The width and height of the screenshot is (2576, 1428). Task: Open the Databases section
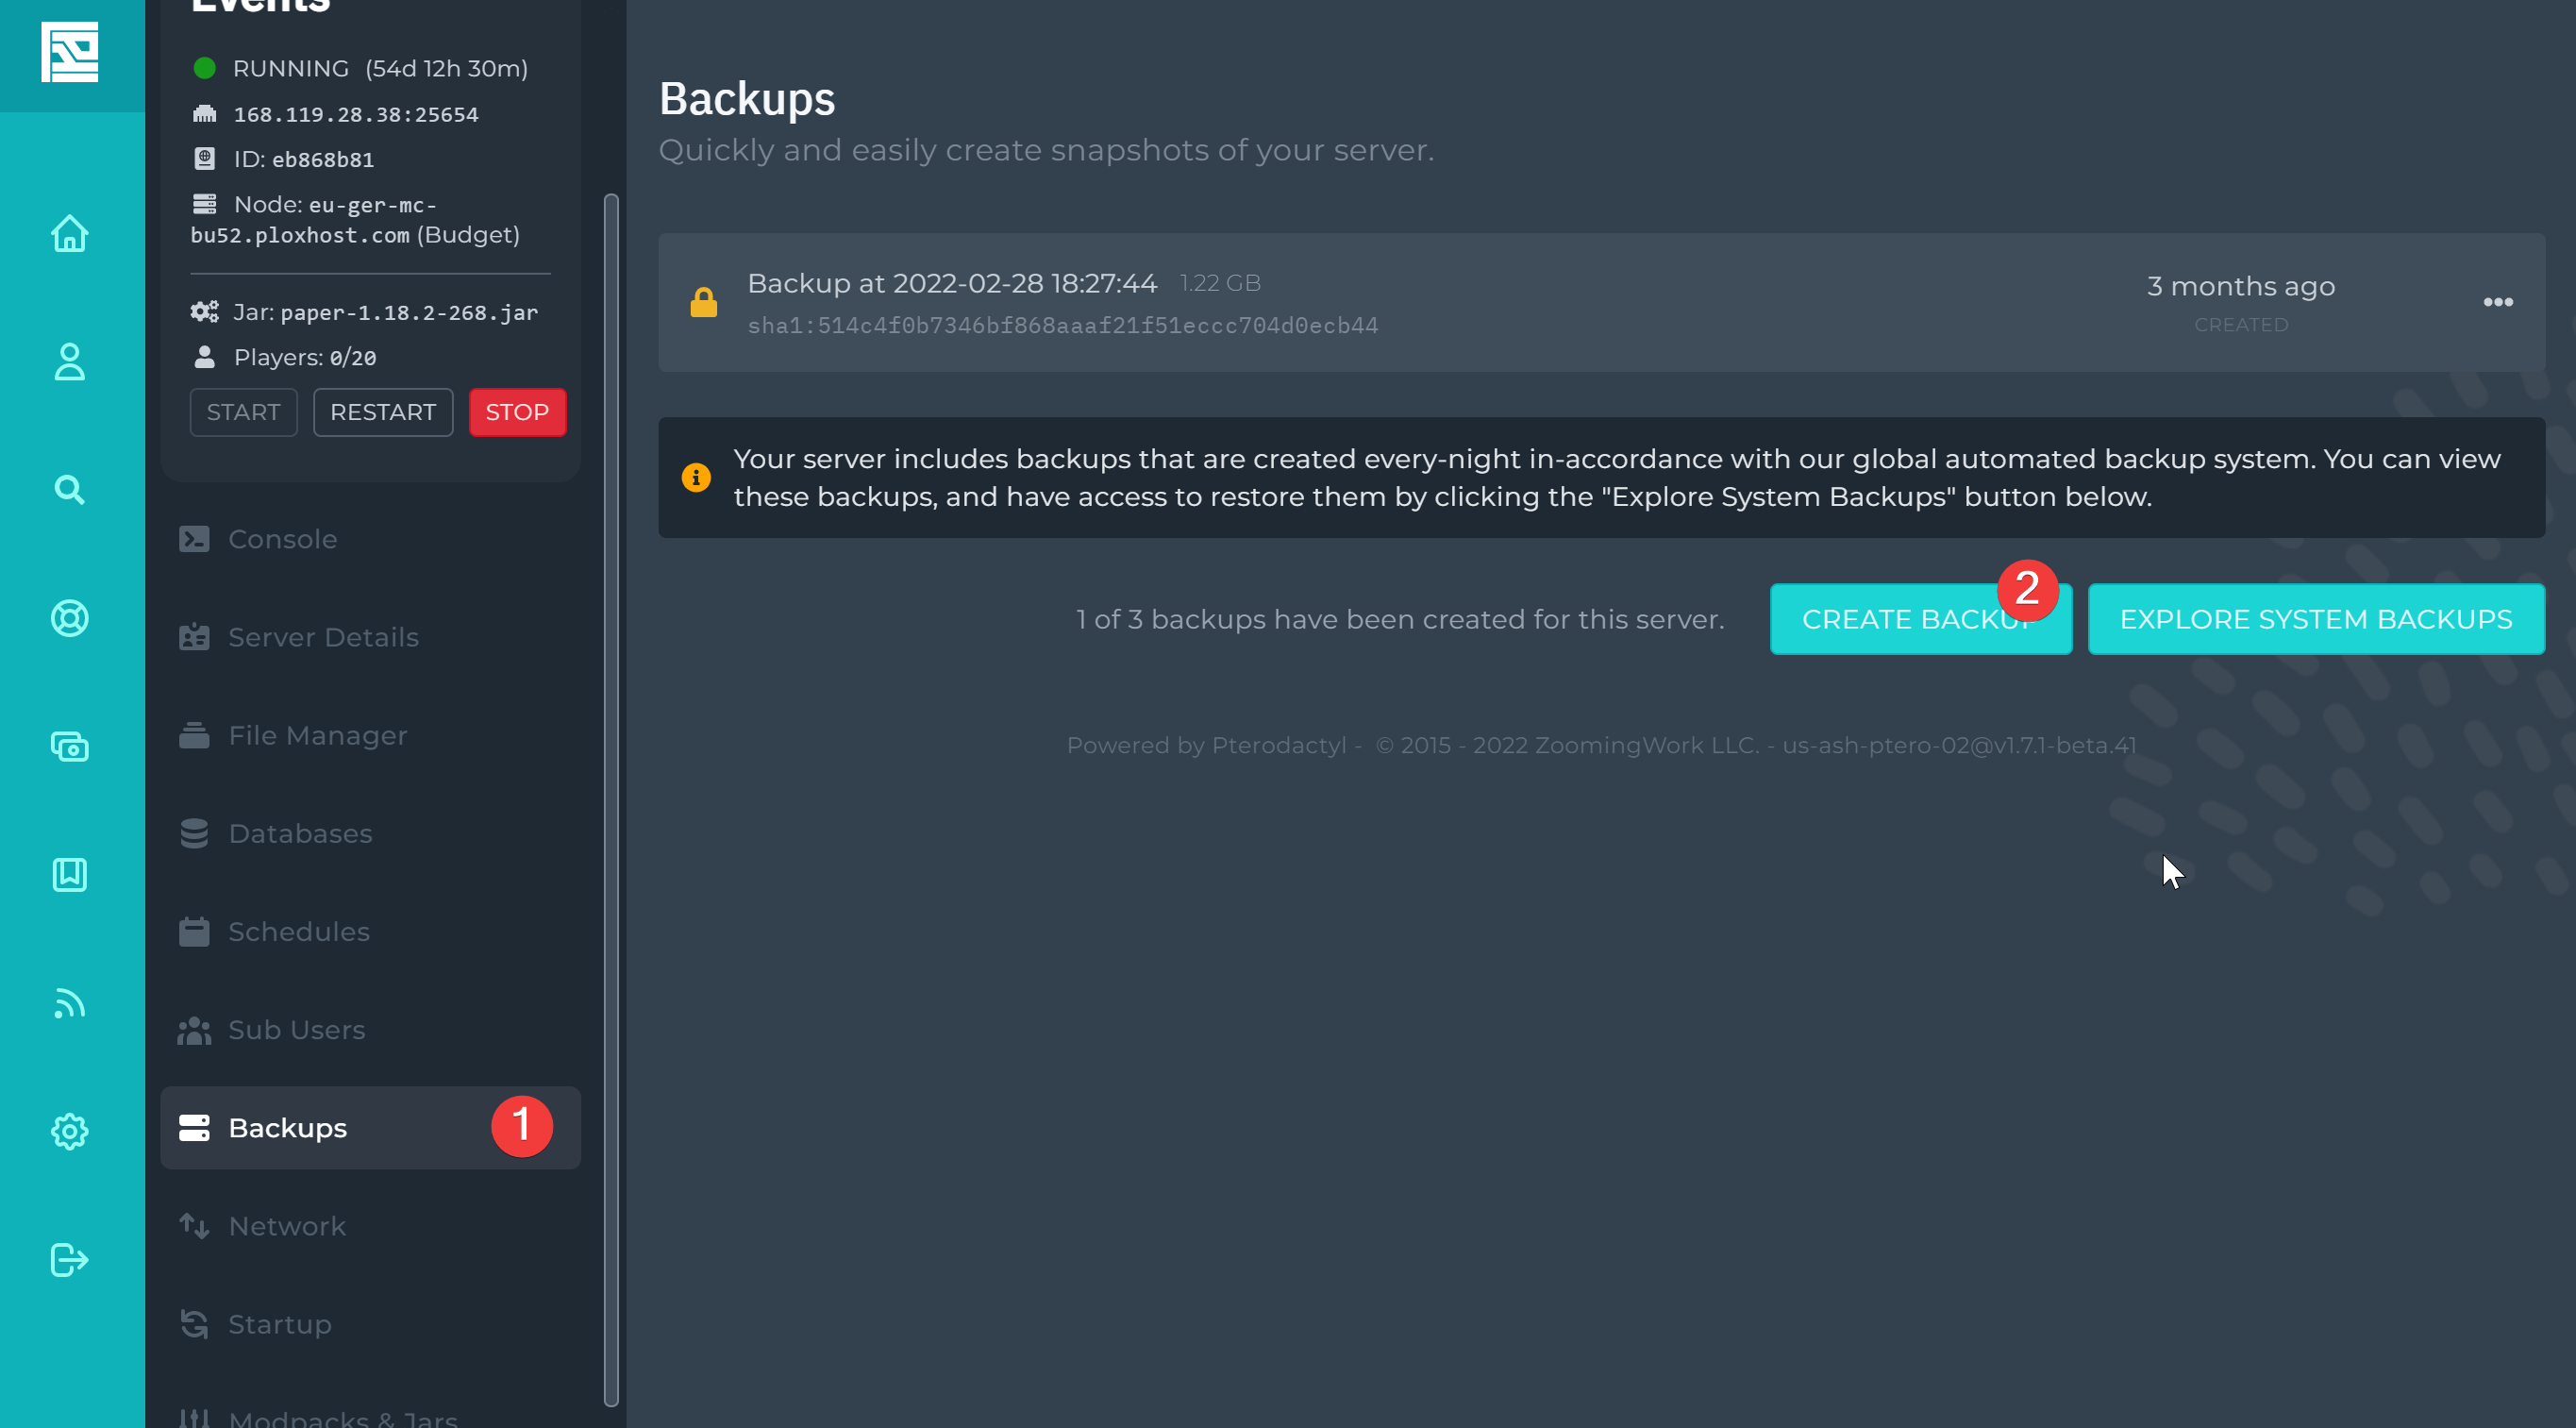[x=299, y=832]
